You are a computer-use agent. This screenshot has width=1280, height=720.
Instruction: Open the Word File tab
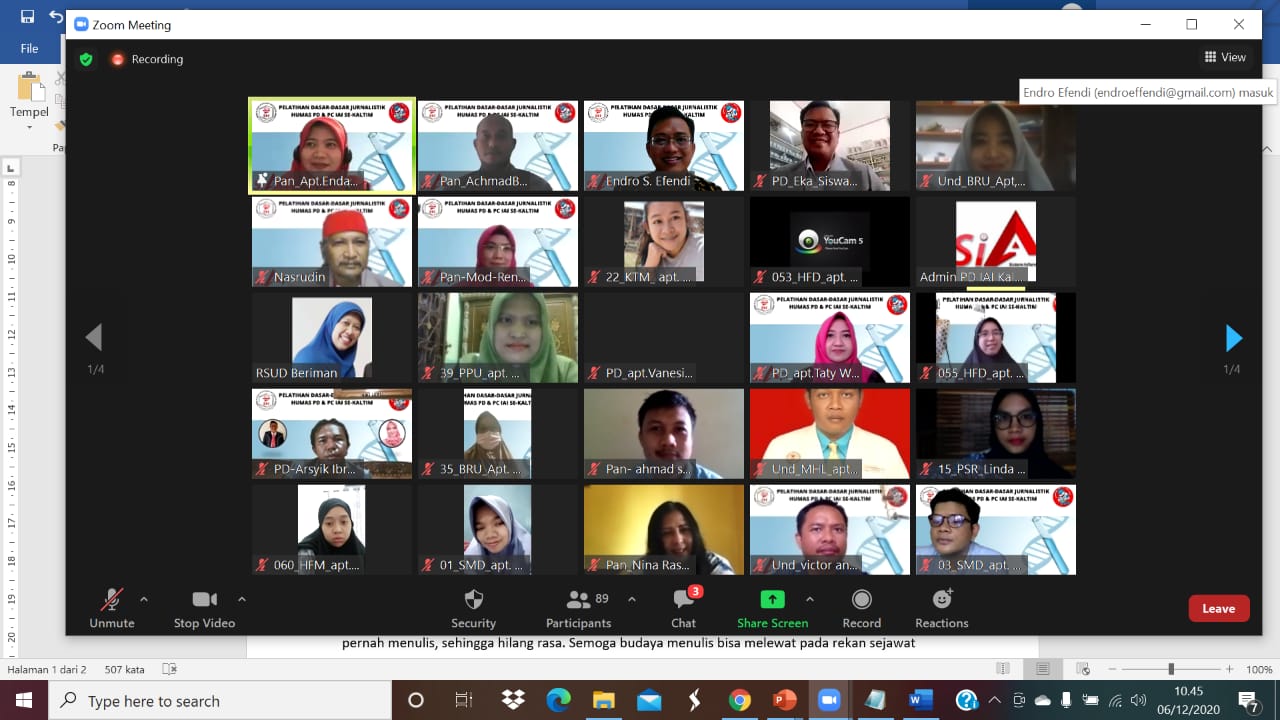pos(29,48)
